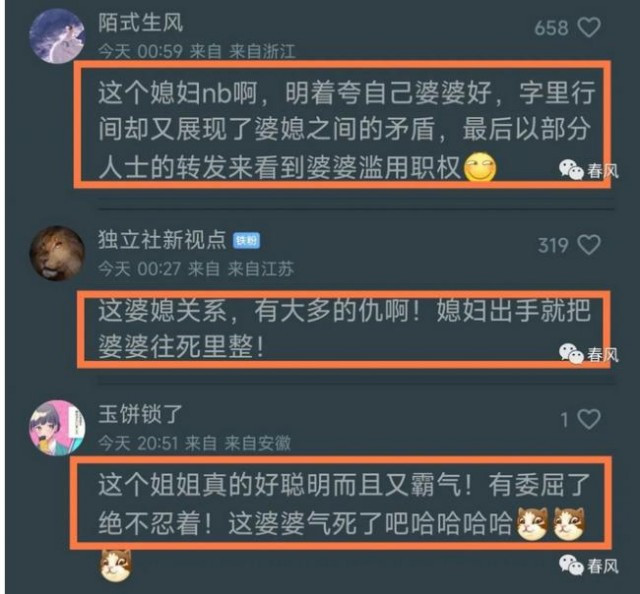Click the username 玉饼锁了
The width and height of the screenshot is (640, 594).
[x=140, y=414]
